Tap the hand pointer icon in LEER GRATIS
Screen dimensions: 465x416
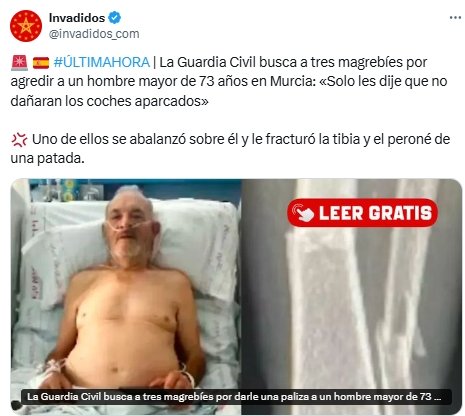coord(303,213)
